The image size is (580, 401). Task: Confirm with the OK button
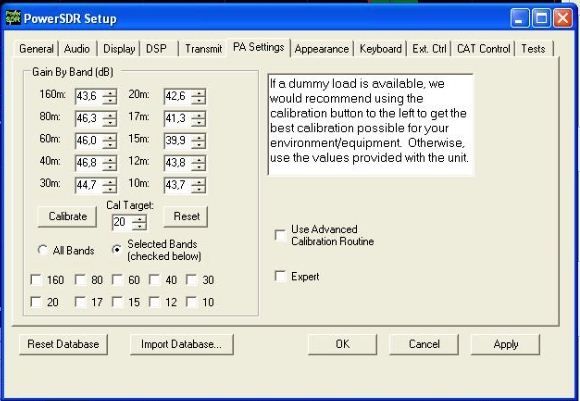pos(343,344)
